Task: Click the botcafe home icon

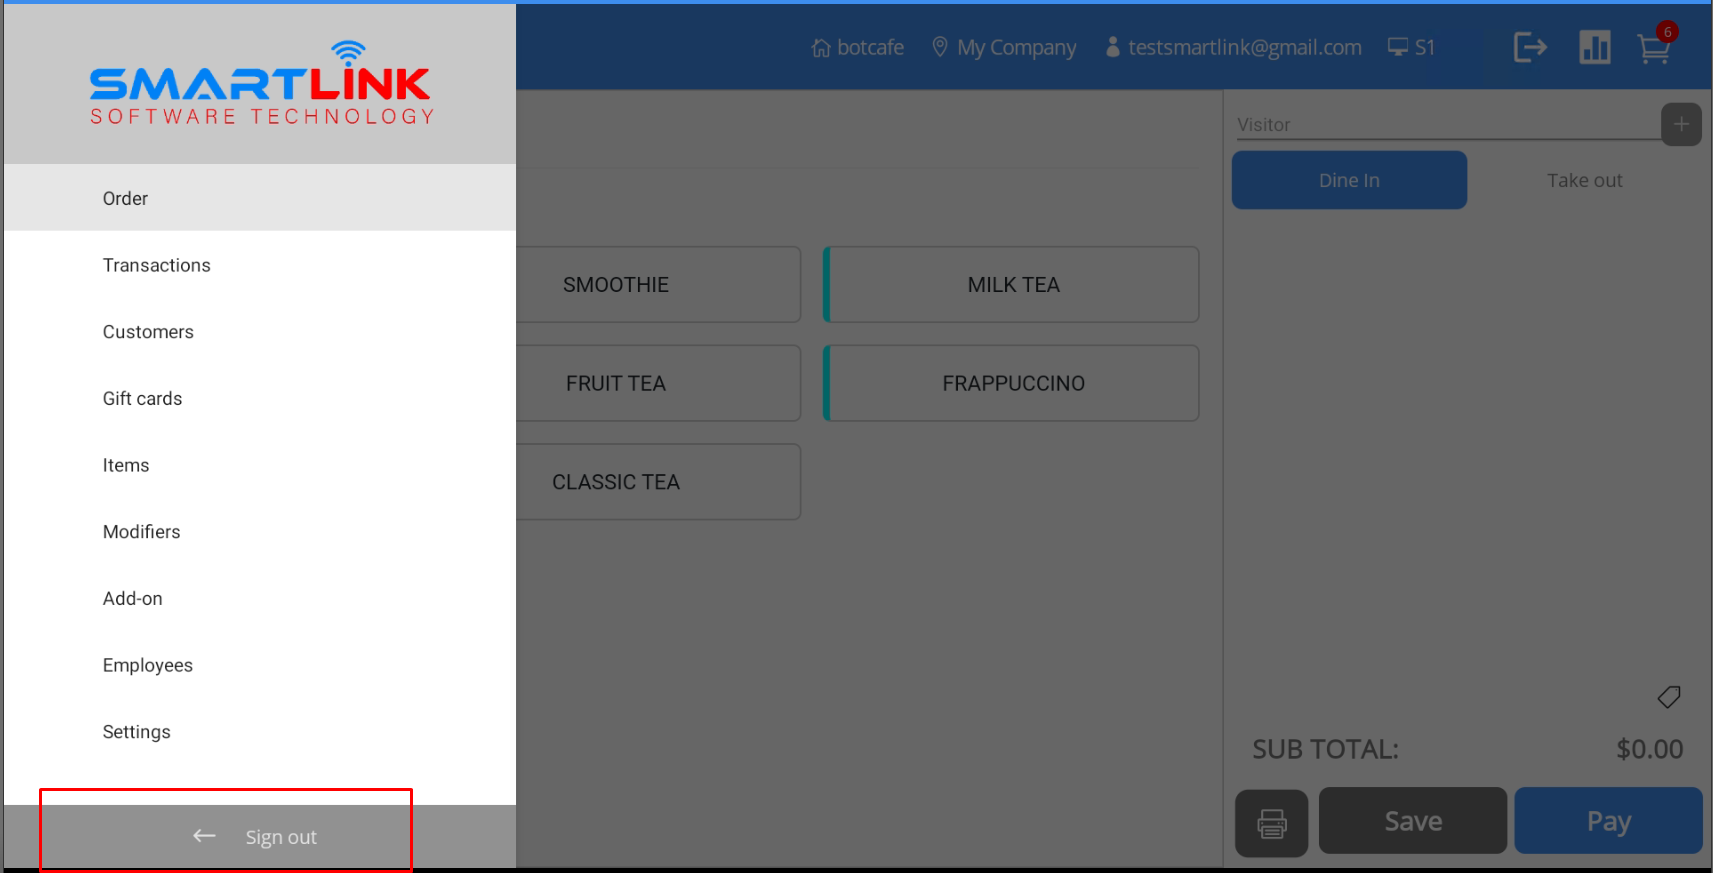Action: pyautogui.click(x=821, y=48)
